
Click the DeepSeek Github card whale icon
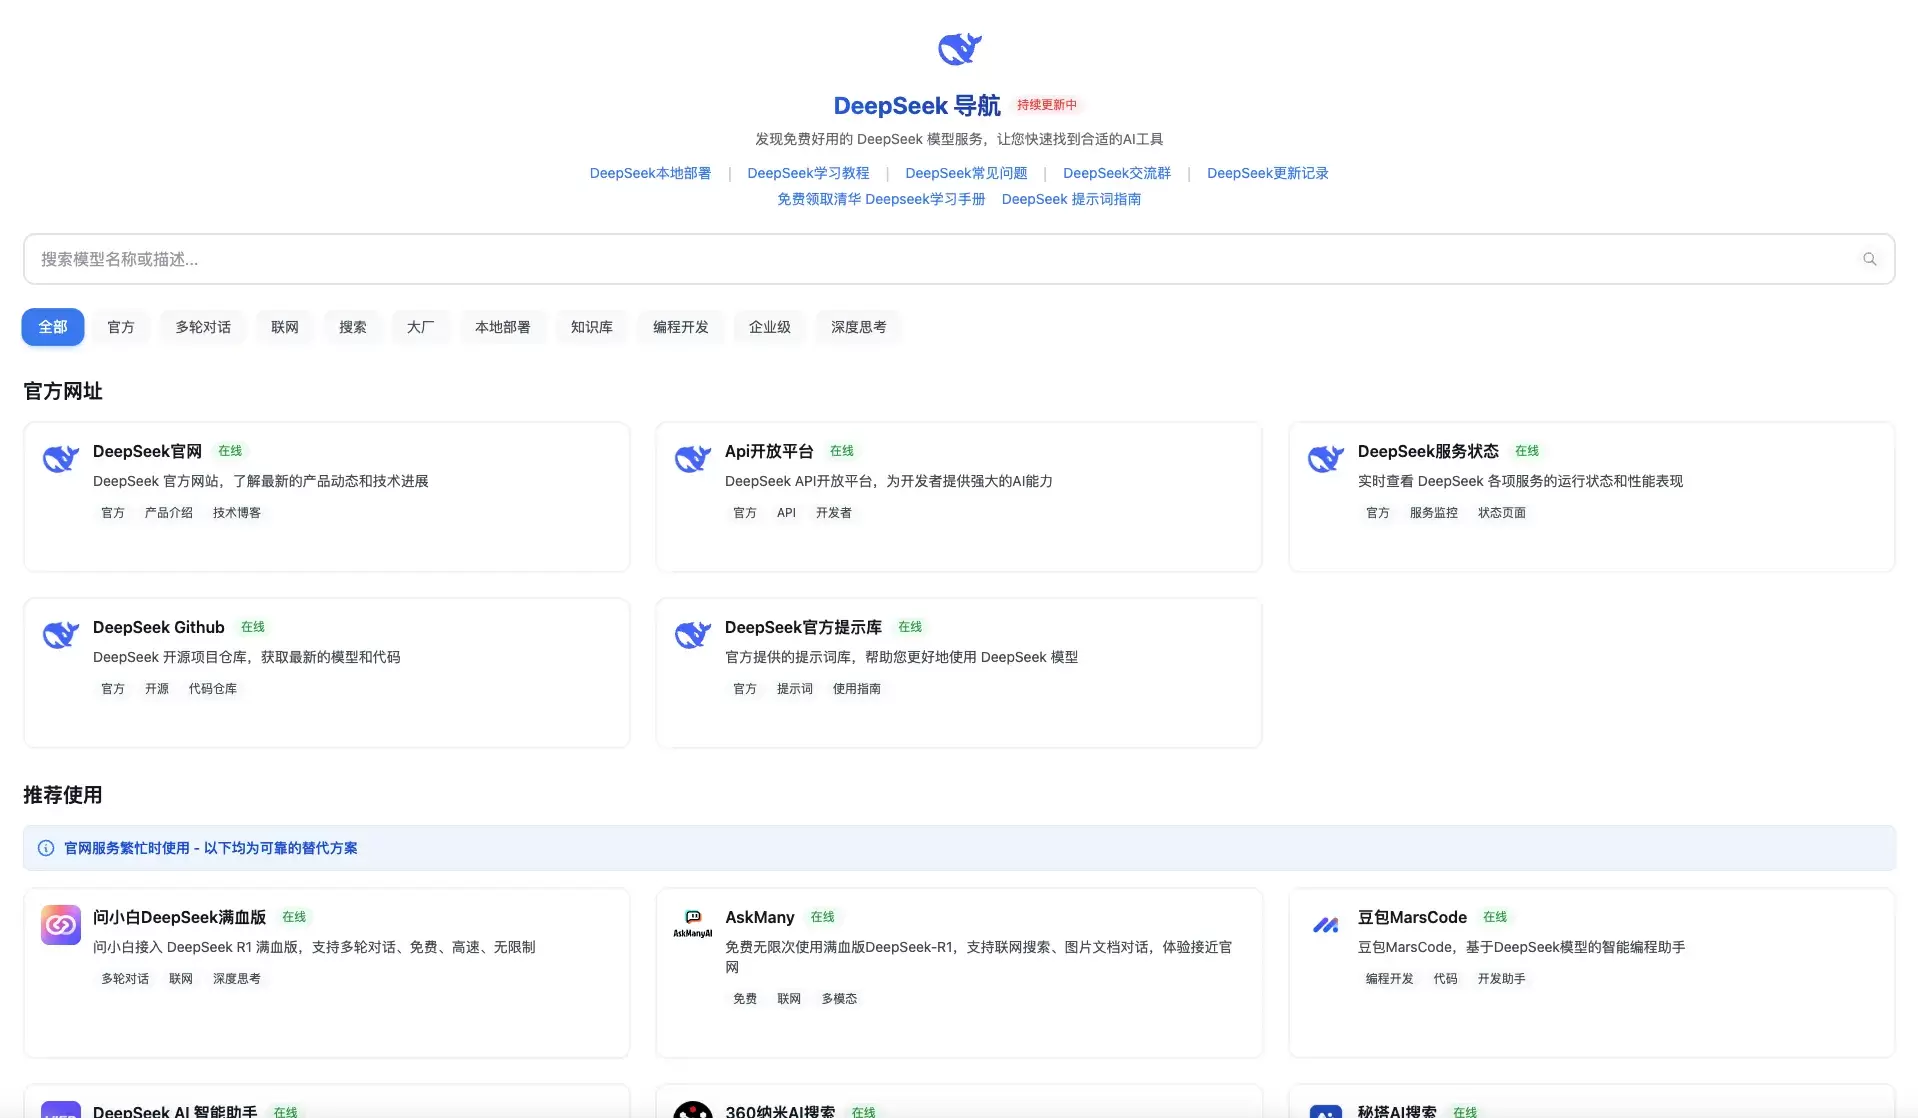pos(60,634)
